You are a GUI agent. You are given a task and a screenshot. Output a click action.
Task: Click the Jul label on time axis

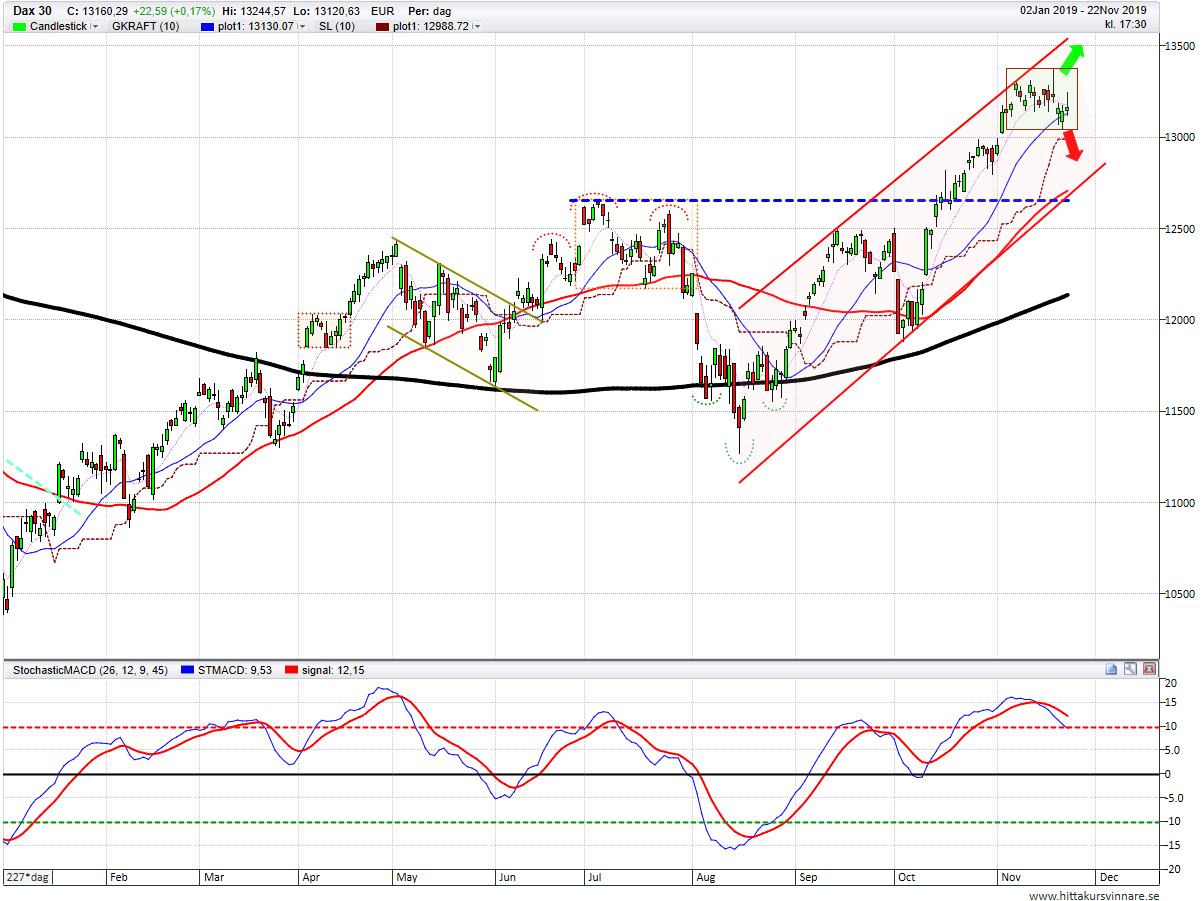[x=594, y=877]
